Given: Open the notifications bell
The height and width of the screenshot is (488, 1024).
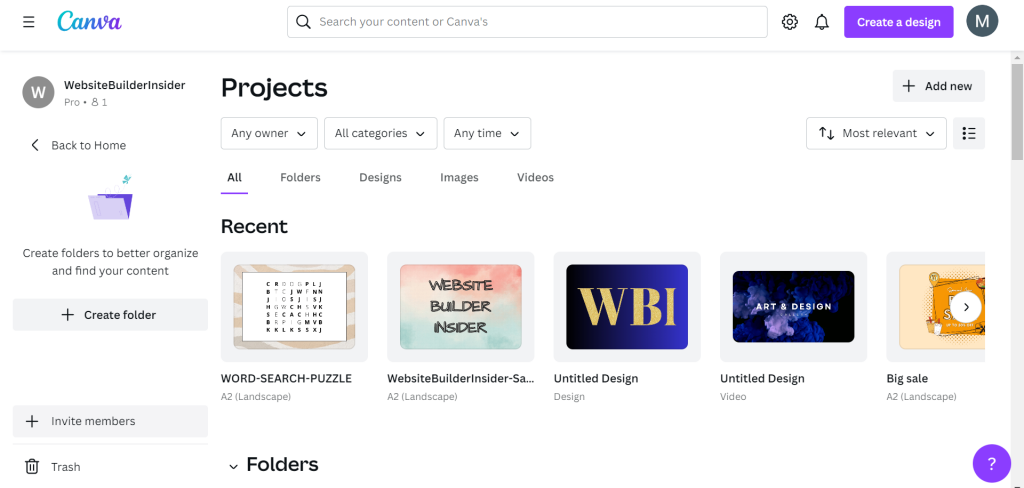Looking at the screenshot, I should pos(822,22).
